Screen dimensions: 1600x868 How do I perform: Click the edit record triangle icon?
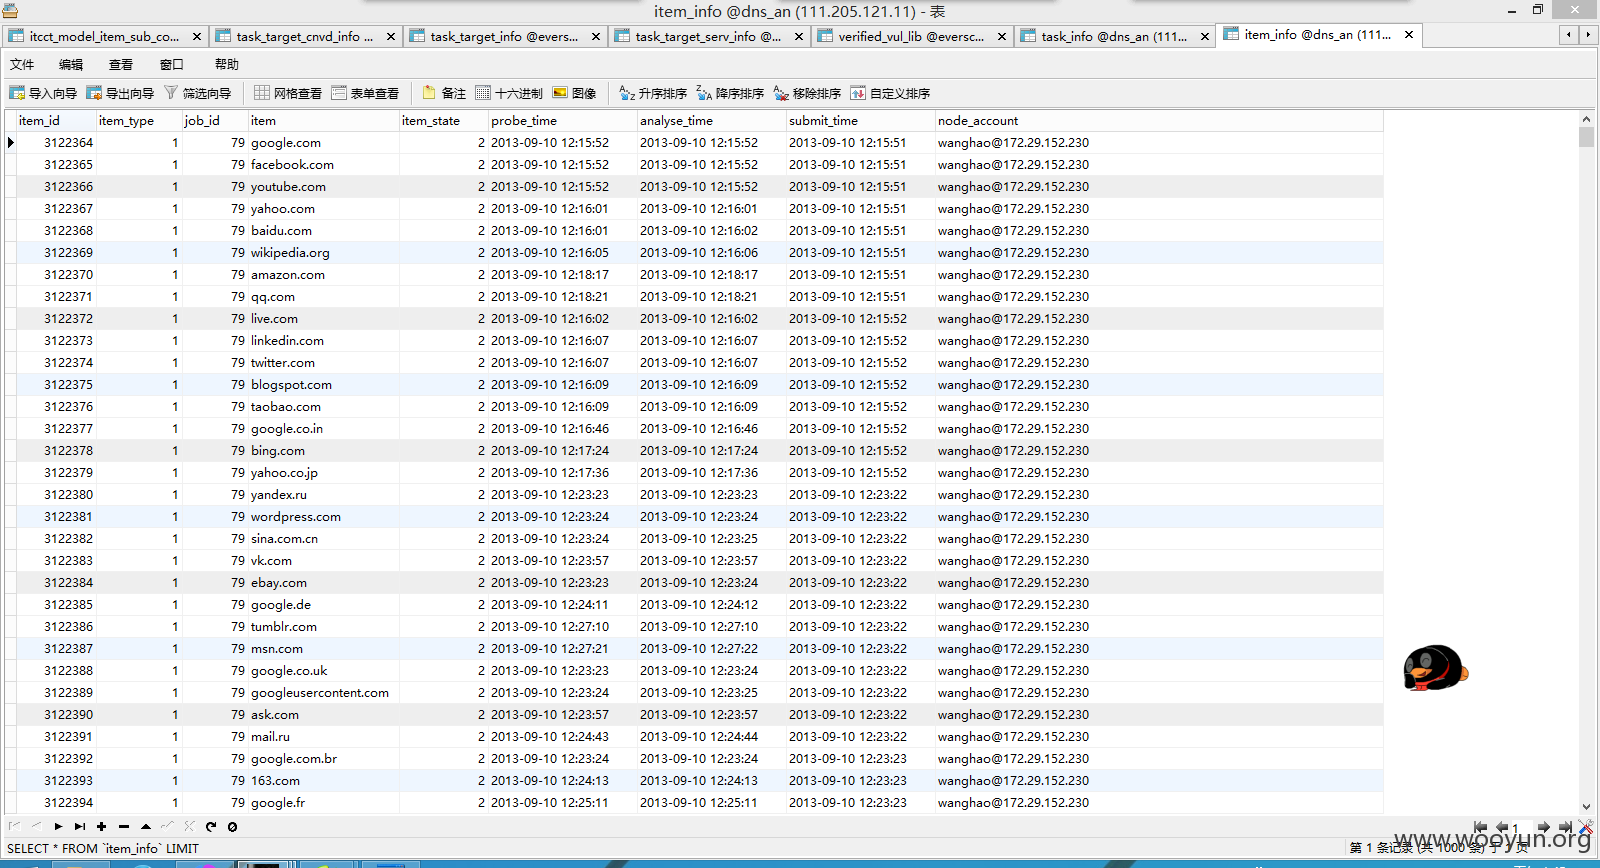pos(146,827)
